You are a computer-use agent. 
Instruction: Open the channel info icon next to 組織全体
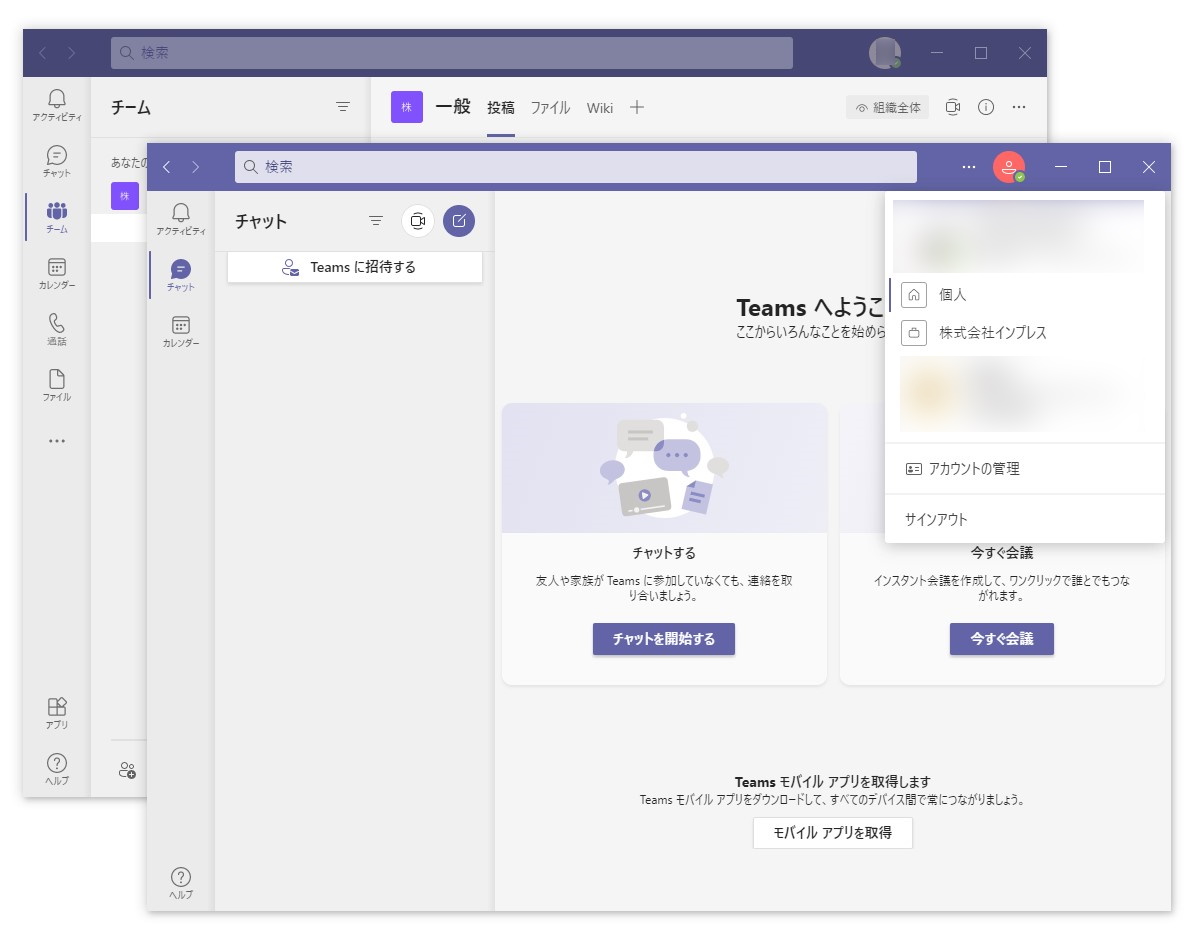tap(985, 107)
